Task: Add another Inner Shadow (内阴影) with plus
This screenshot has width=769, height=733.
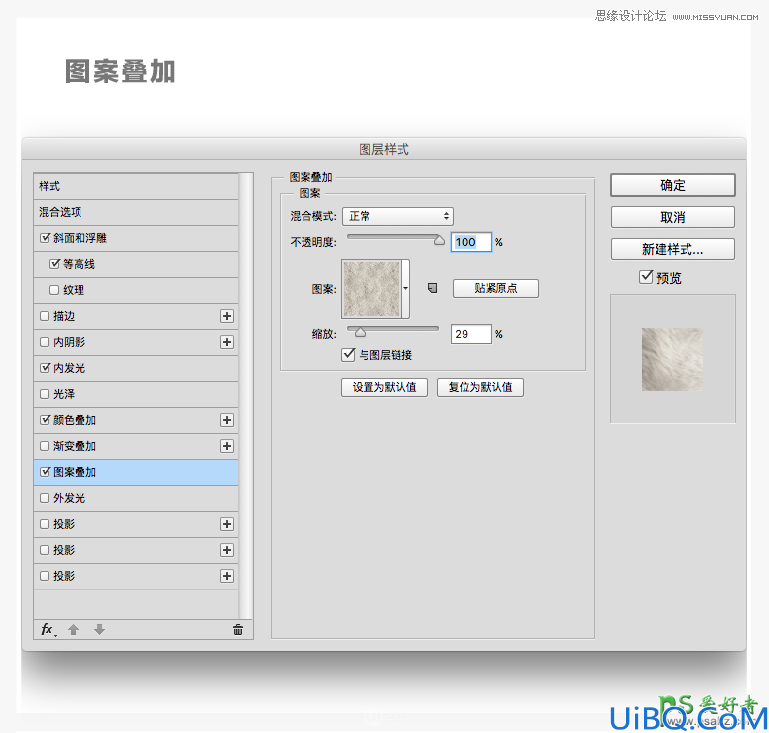Action: tap(227, 342)
